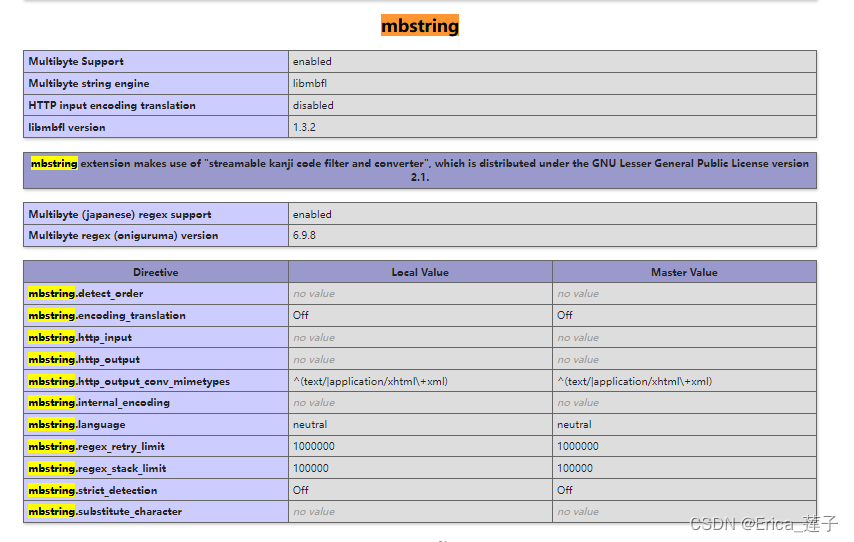Screen dimensions: 854x542
Task: Click master 'Off' for encoding_translation
Action: click(565, 315)
